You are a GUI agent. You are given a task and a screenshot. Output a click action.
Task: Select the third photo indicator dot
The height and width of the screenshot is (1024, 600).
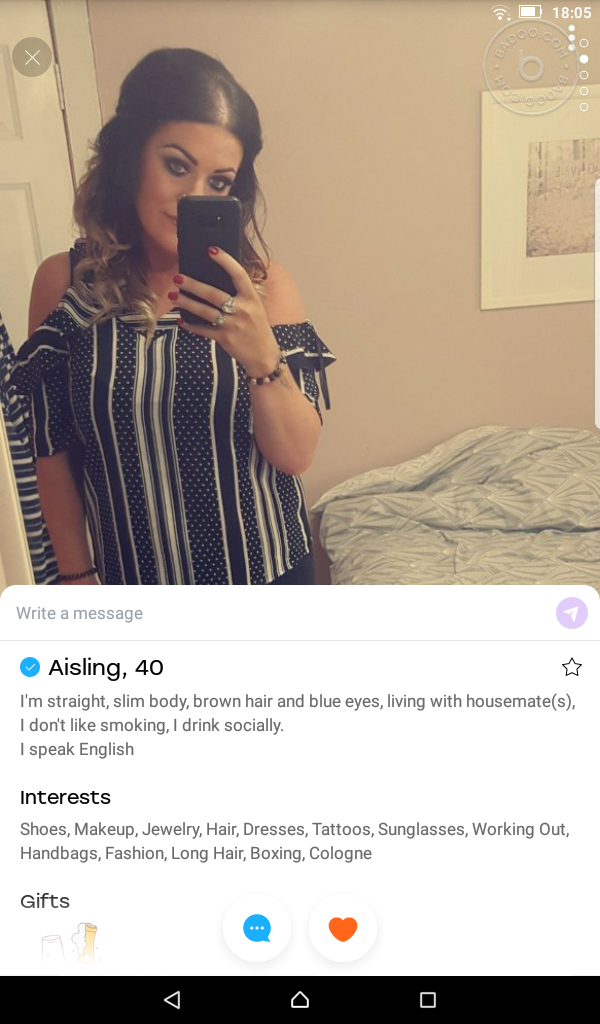(584, 74)
